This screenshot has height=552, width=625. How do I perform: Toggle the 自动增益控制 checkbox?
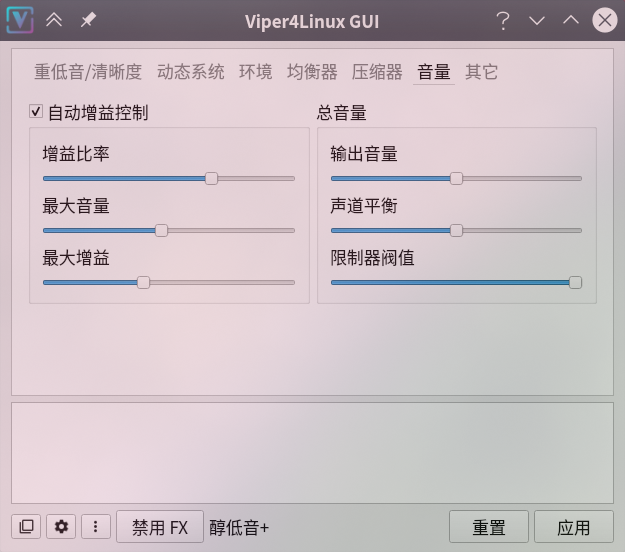coord(36,111)
